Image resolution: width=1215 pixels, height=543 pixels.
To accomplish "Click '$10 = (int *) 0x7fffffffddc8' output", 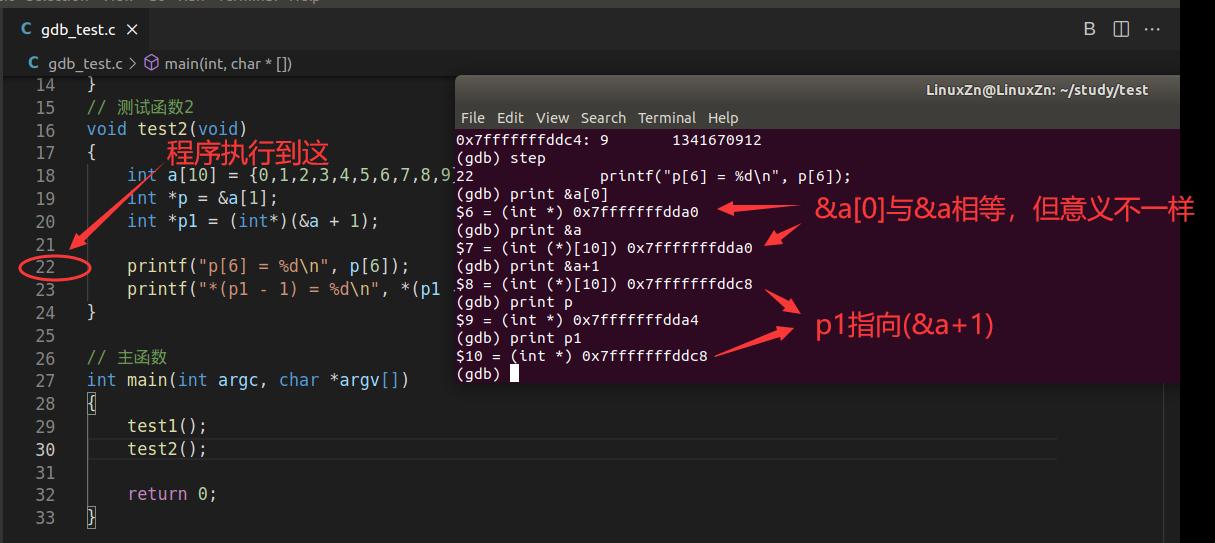I will [x=582, y=356].
